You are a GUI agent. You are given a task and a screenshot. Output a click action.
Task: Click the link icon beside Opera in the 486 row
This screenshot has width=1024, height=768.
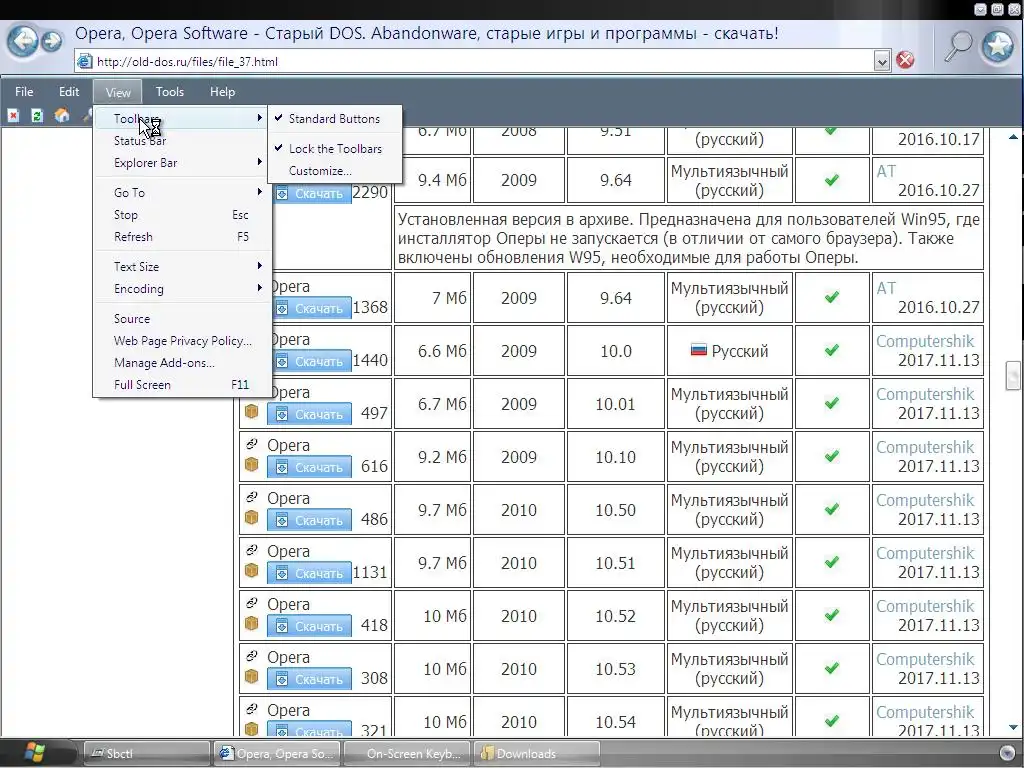(x=251, y=497)
